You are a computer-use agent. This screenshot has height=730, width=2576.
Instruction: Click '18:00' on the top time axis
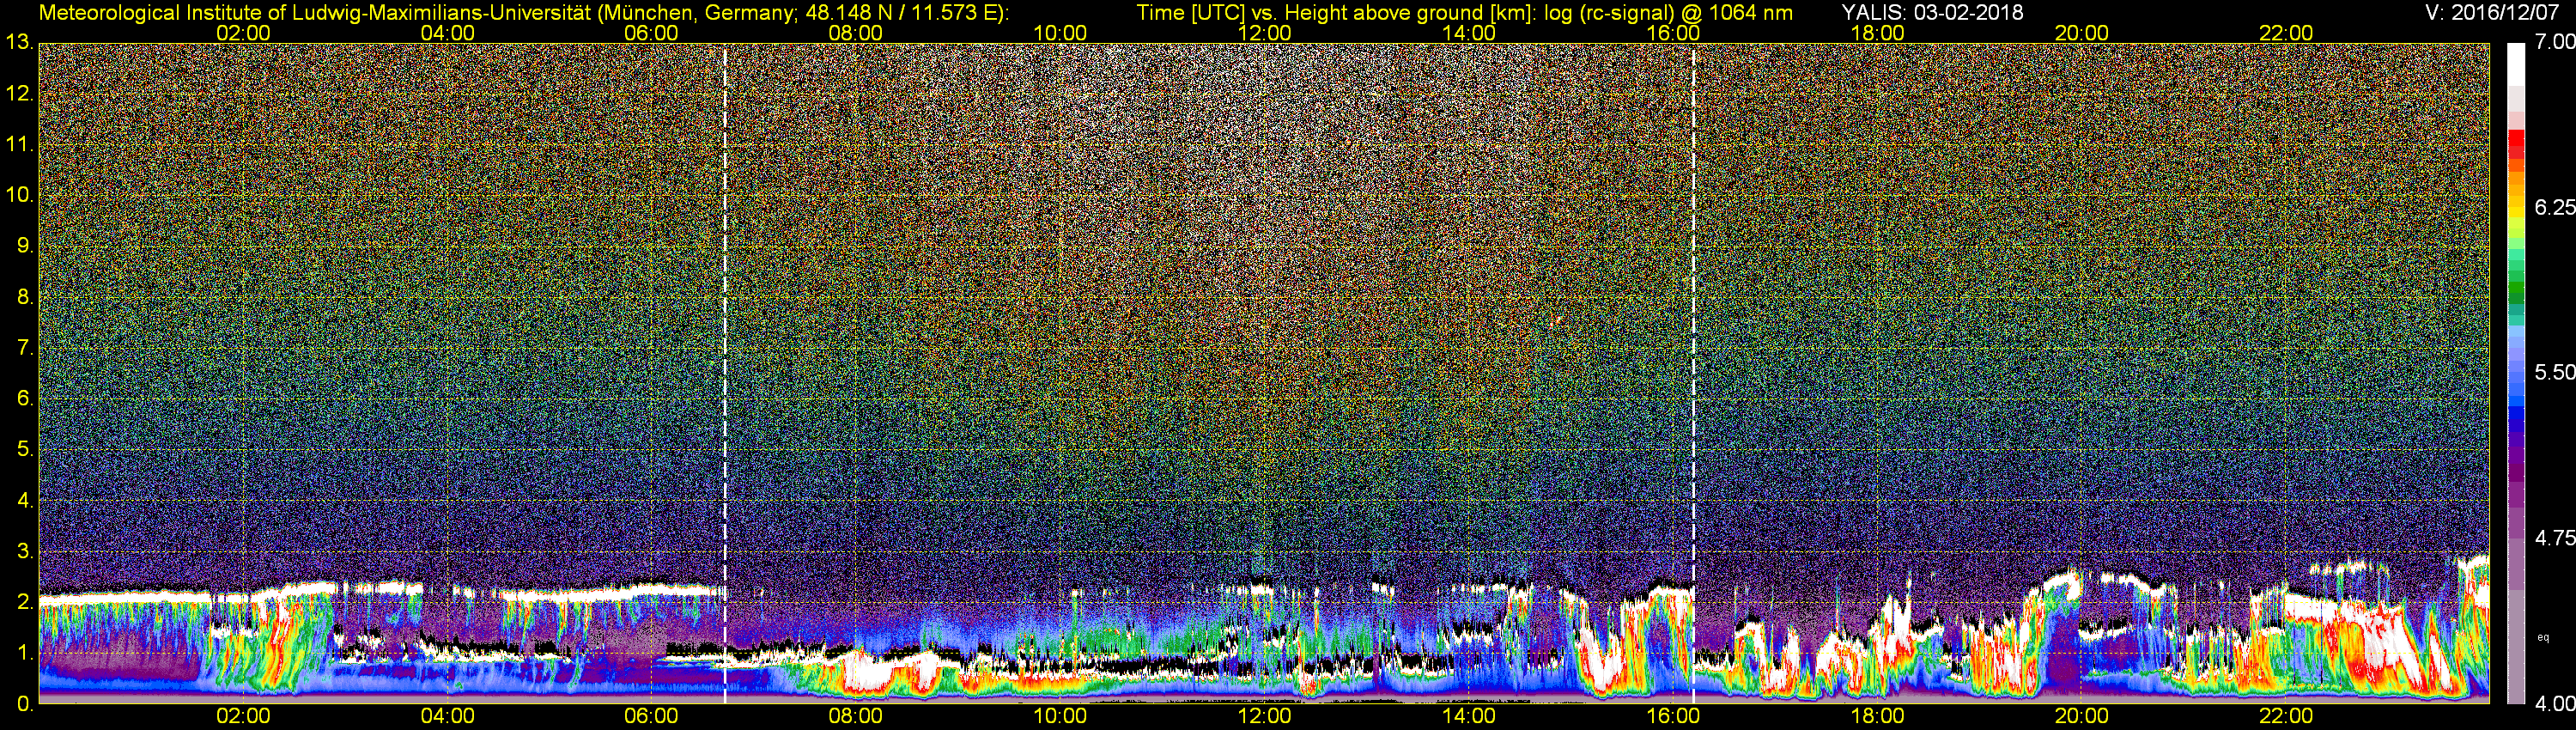click(x=1877, y=33)
